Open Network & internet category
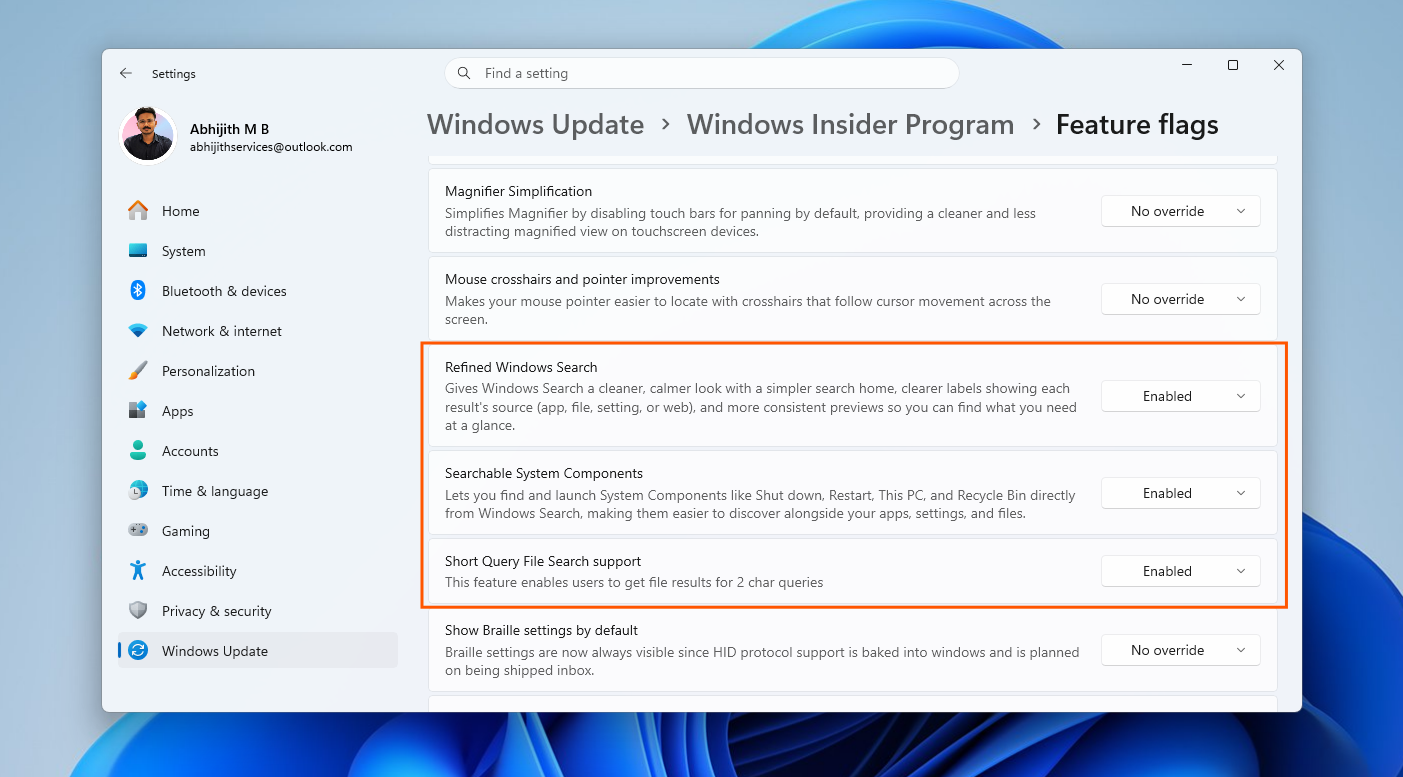1403x777 pixels. (x=258, y=331)
